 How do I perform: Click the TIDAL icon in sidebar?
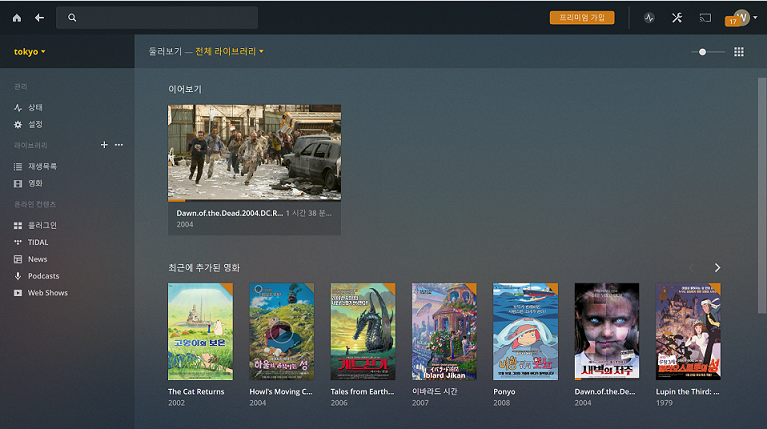coord(18,242)
